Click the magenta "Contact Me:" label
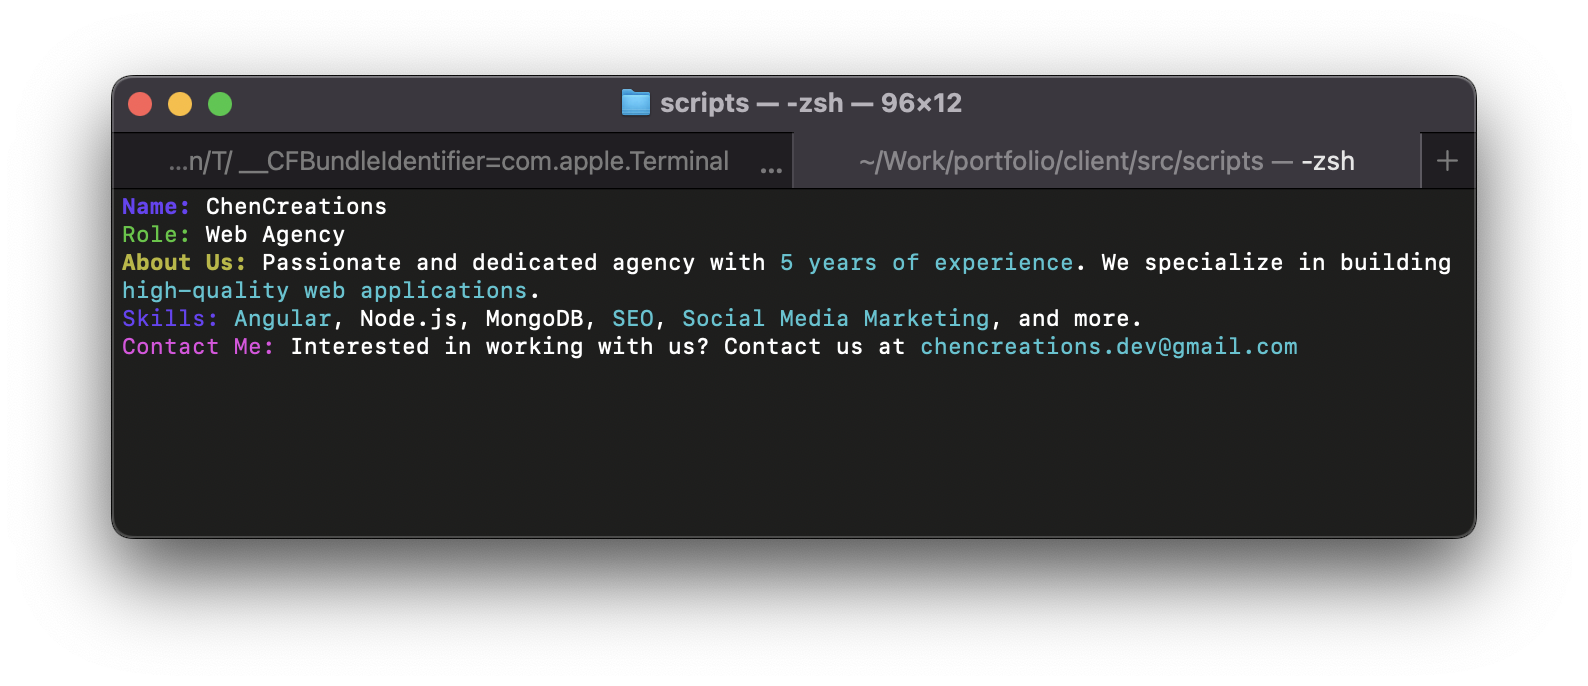Viewport: 1588px width, 686px height. 198,347
